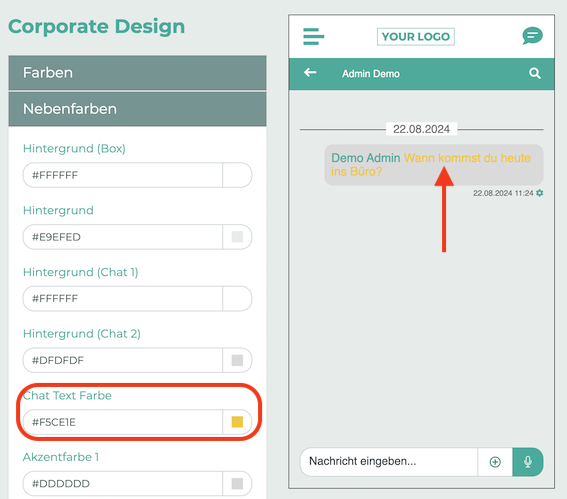Viewport: 567px width, 499px height.
Task: Focus the Nachricht eingeben message field
Action: pyautogui.click(x=389, y=462)
